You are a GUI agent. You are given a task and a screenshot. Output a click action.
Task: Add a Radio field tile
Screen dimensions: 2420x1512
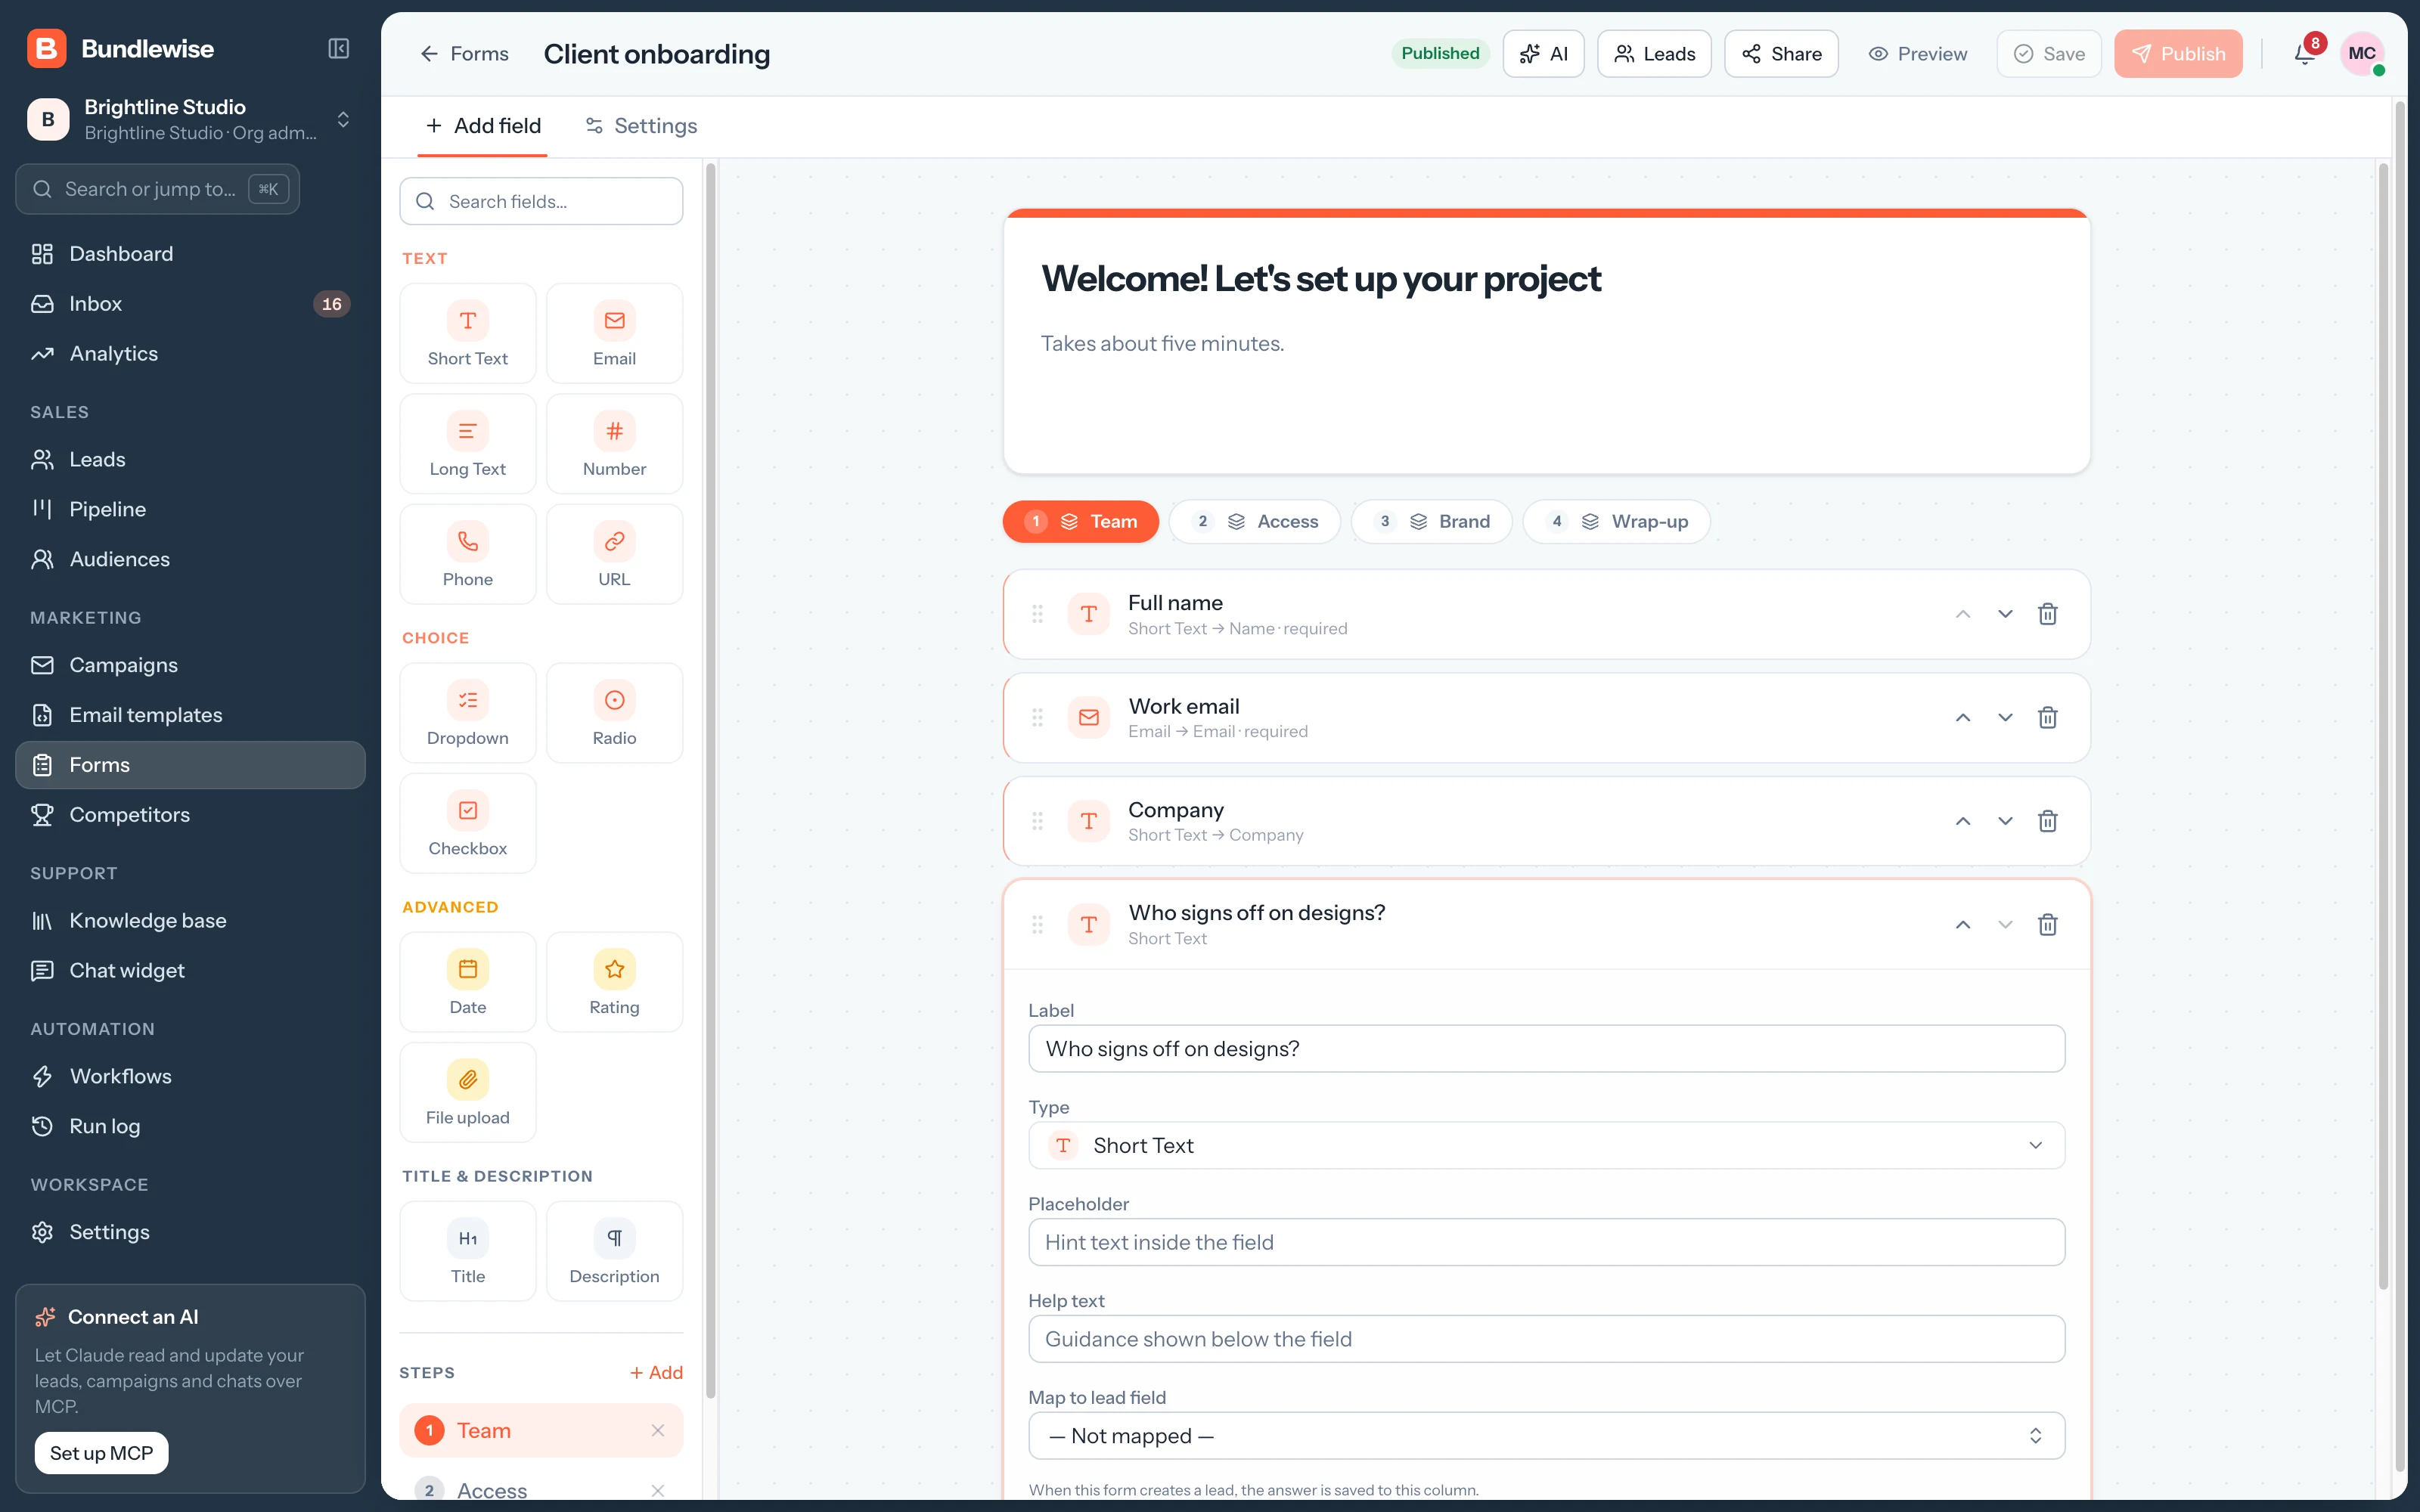pyautogui.click(x=614, y=713)
